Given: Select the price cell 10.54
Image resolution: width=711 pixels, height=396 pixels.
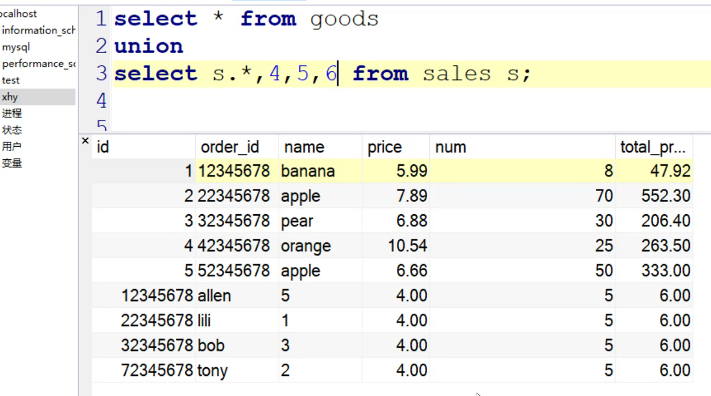Looking at the screenshot, I should point(396,246).
